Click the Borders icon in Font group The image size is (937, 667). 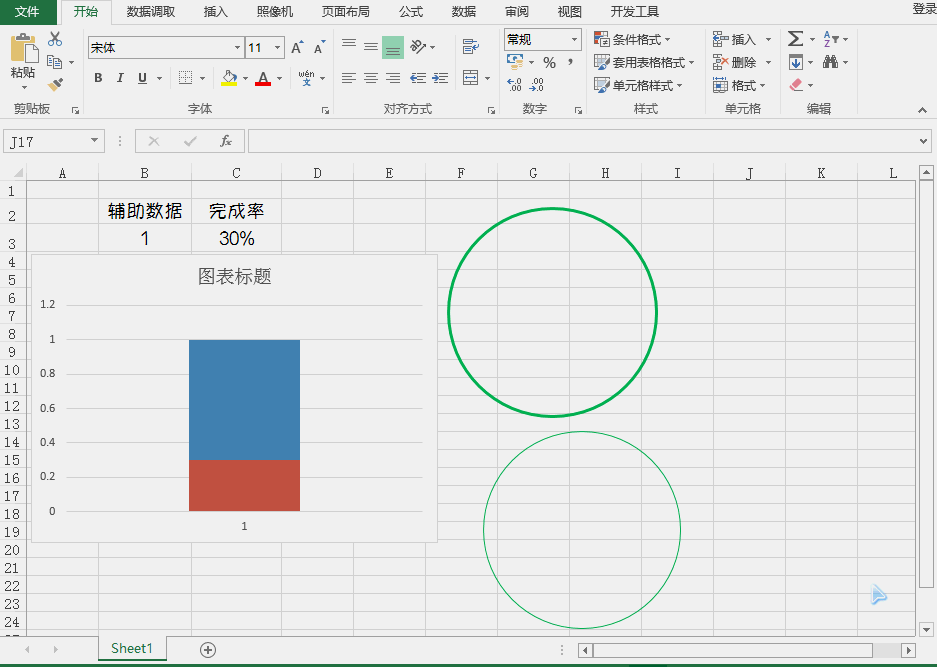tap(185, 77)
